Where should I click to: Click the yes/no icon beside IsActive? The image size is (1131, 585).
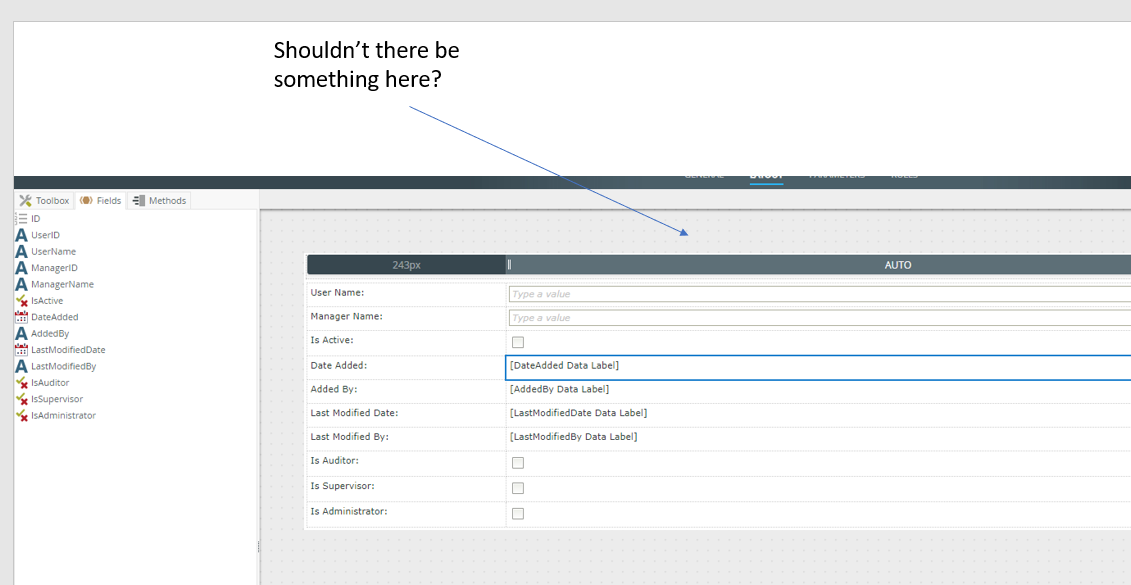coord(21,301)
